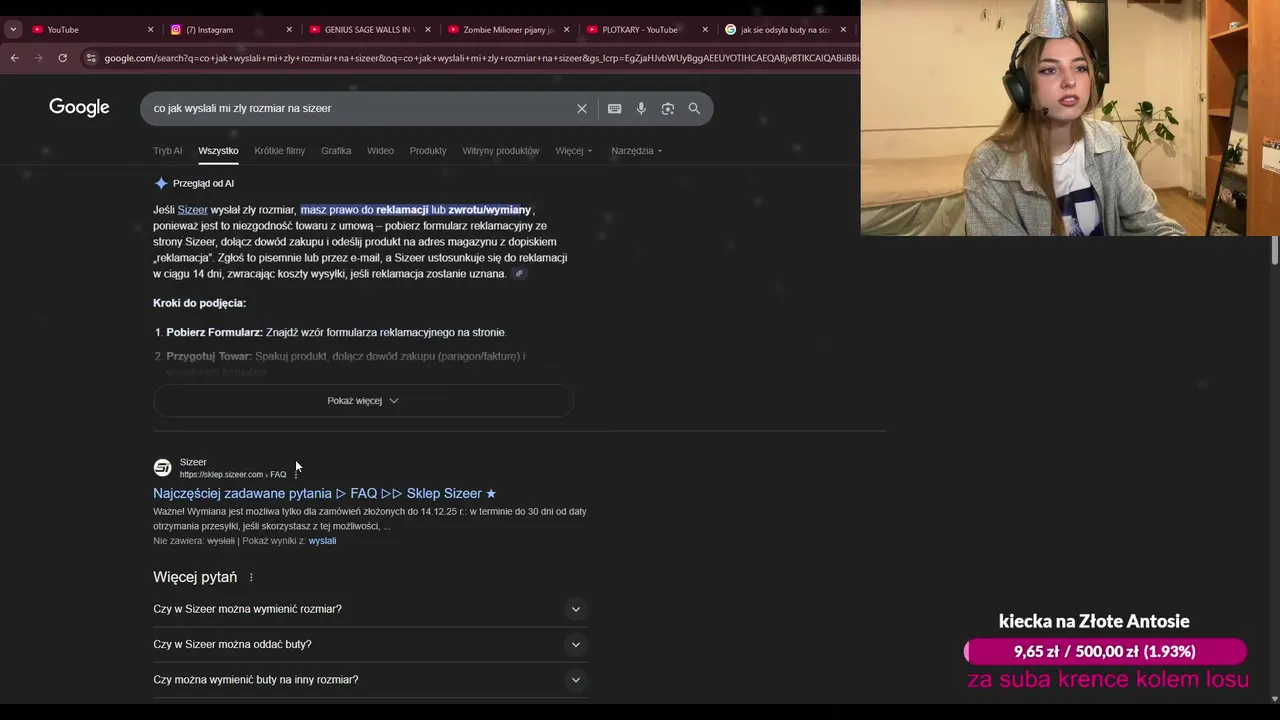Screen dimensions: 1280x720
Task: Open Tryb AI search mode
Action: tap(167, 151)
